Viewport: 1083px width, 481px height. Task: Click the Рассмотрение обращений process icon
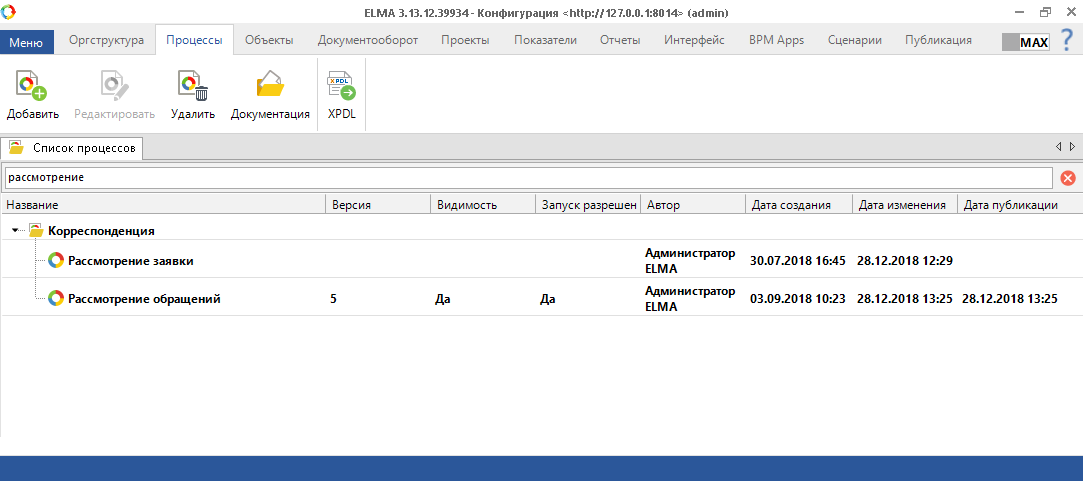pos(56,298)
